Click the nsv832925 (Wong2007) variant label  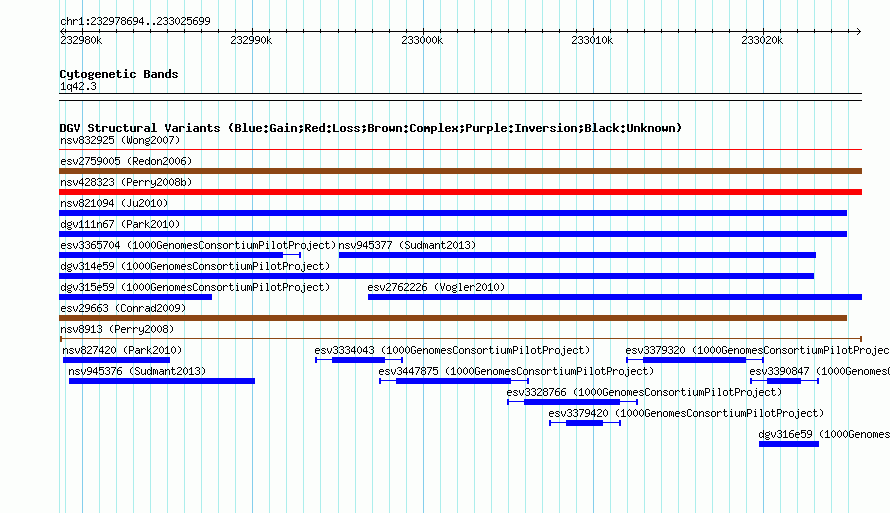120,140
